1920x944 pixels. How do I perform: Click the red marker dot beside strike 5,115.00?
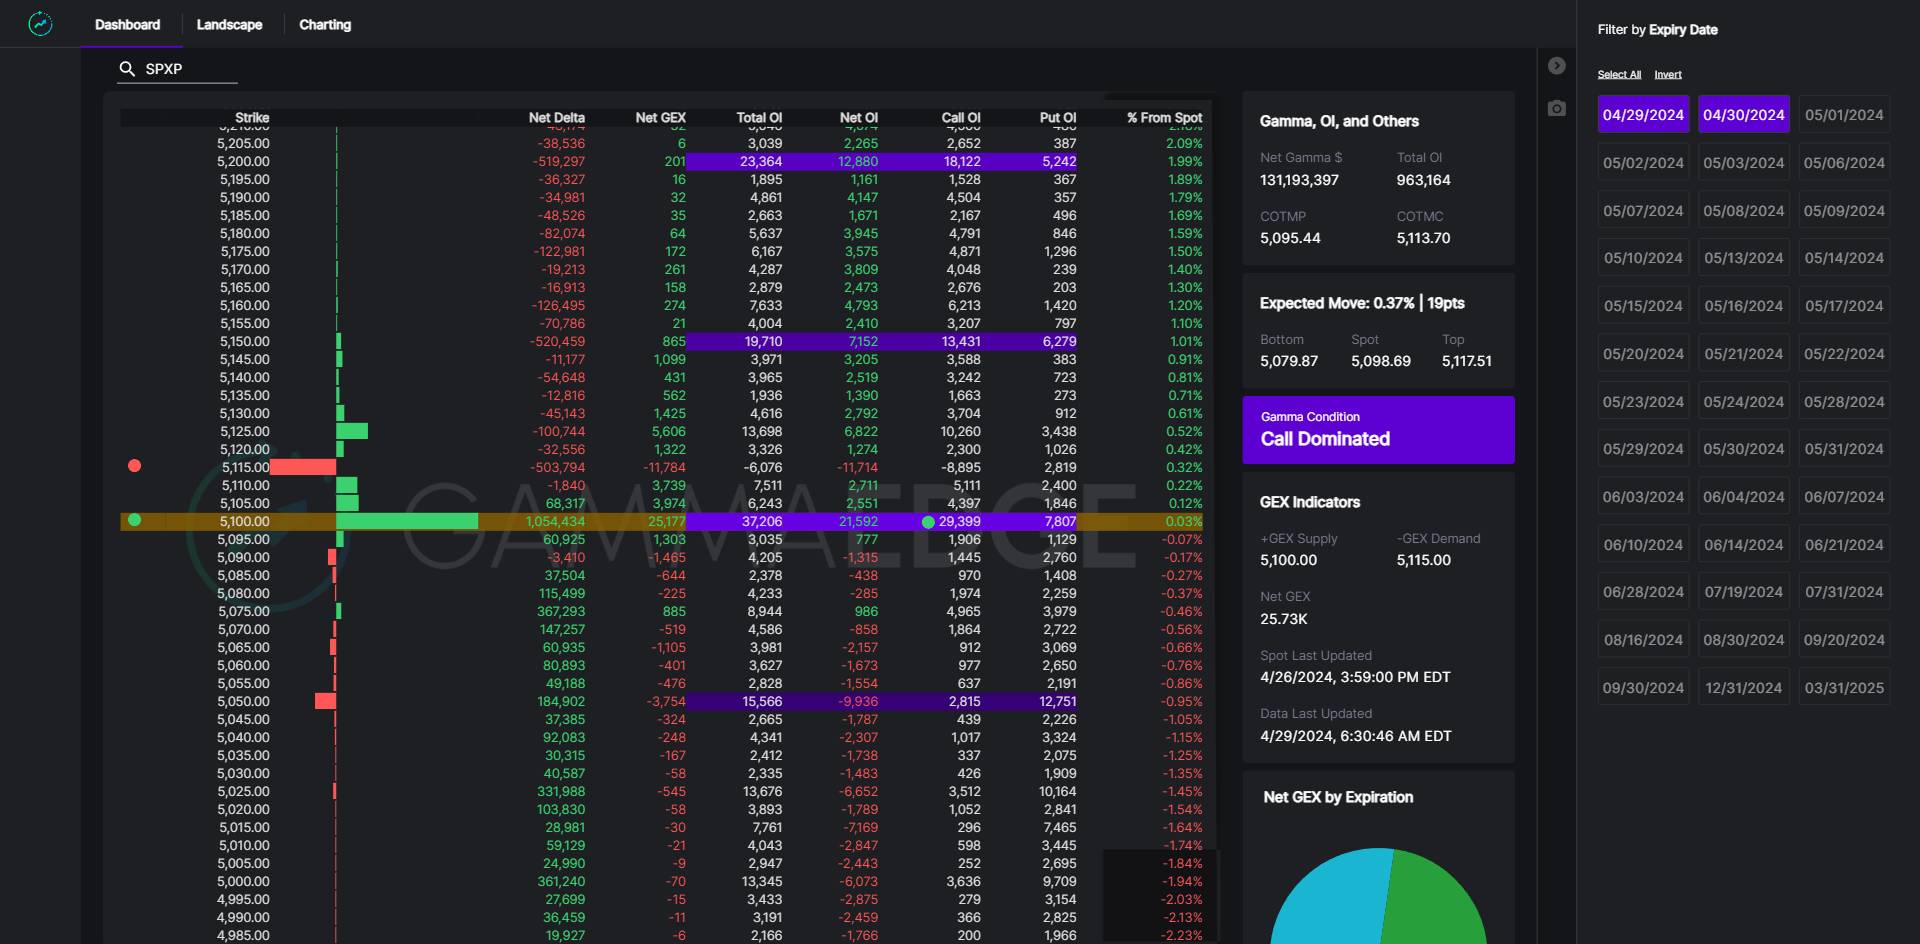point(135,466)
